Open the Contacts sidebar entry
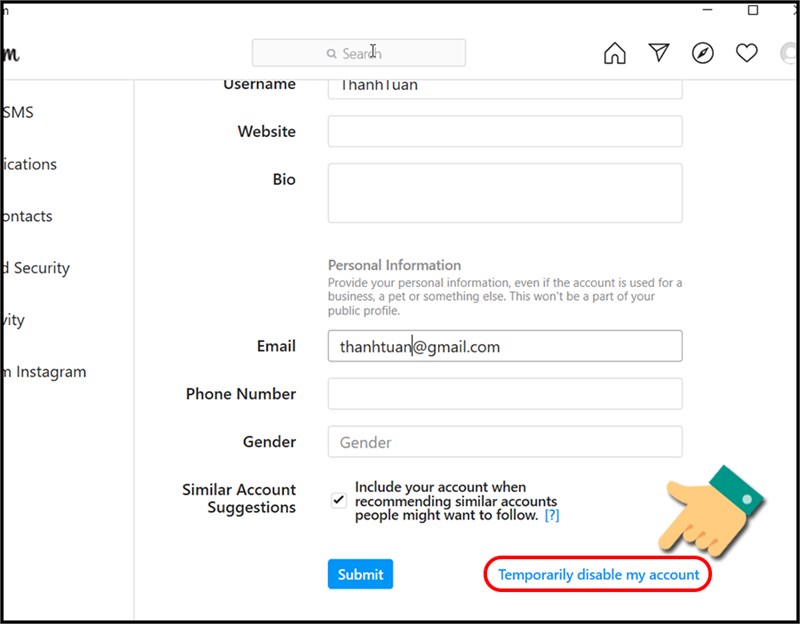800x624 pixels. click(27, 216)
